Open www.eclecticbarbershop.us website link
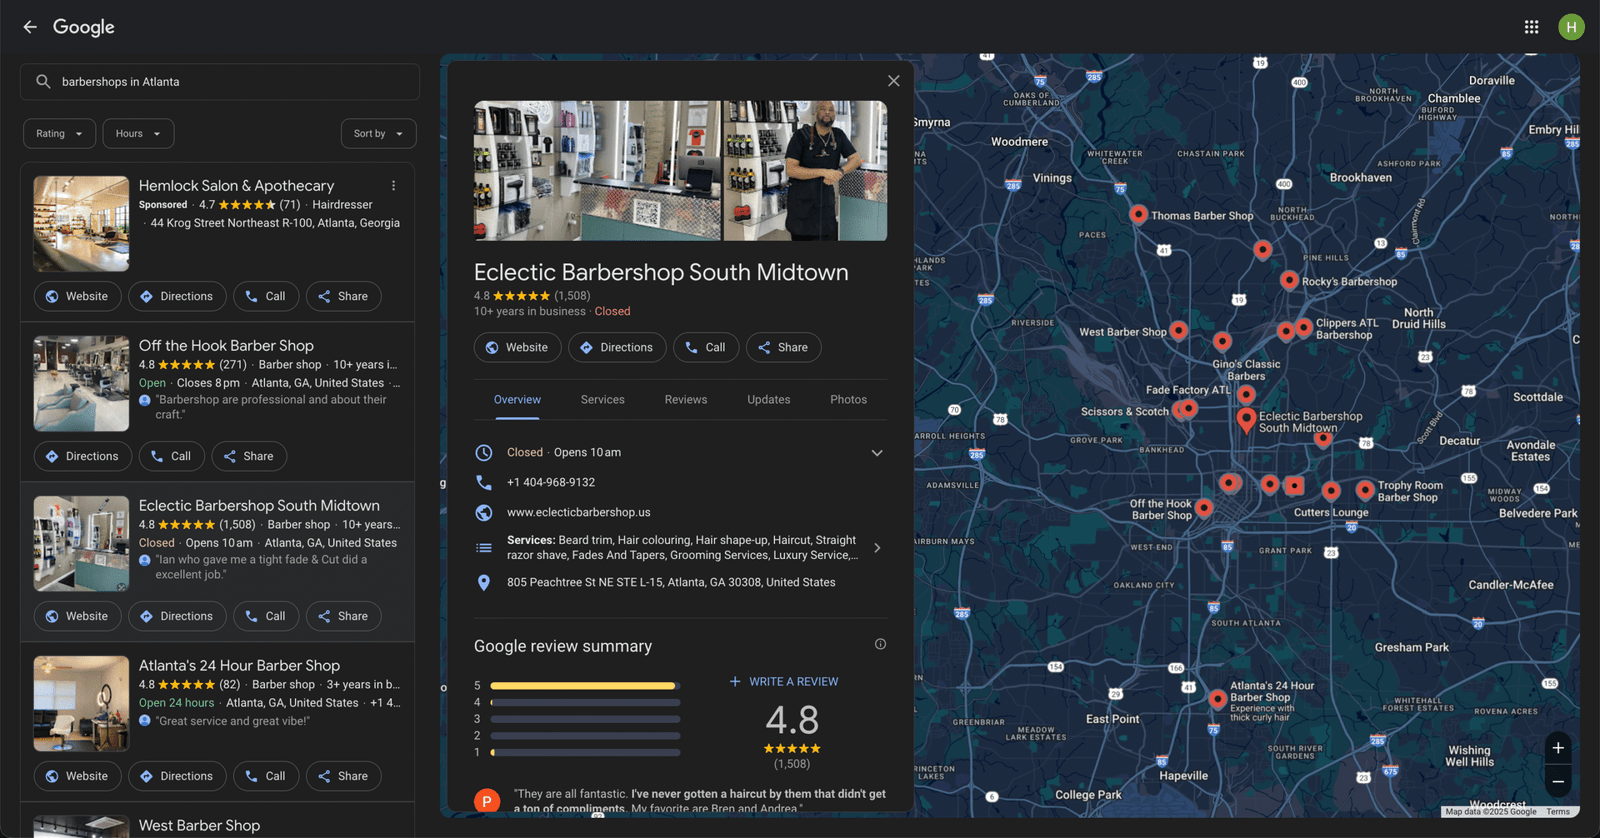The image size is (1600, 838). click(x=579, y=512)
